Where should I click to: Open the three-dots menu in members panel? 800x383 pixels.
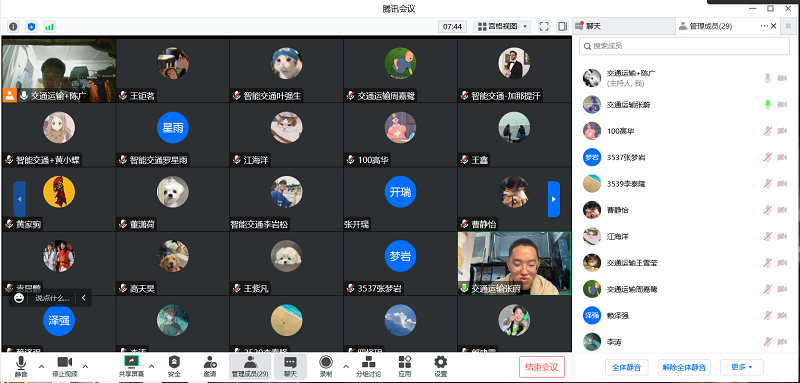point(764,26)
